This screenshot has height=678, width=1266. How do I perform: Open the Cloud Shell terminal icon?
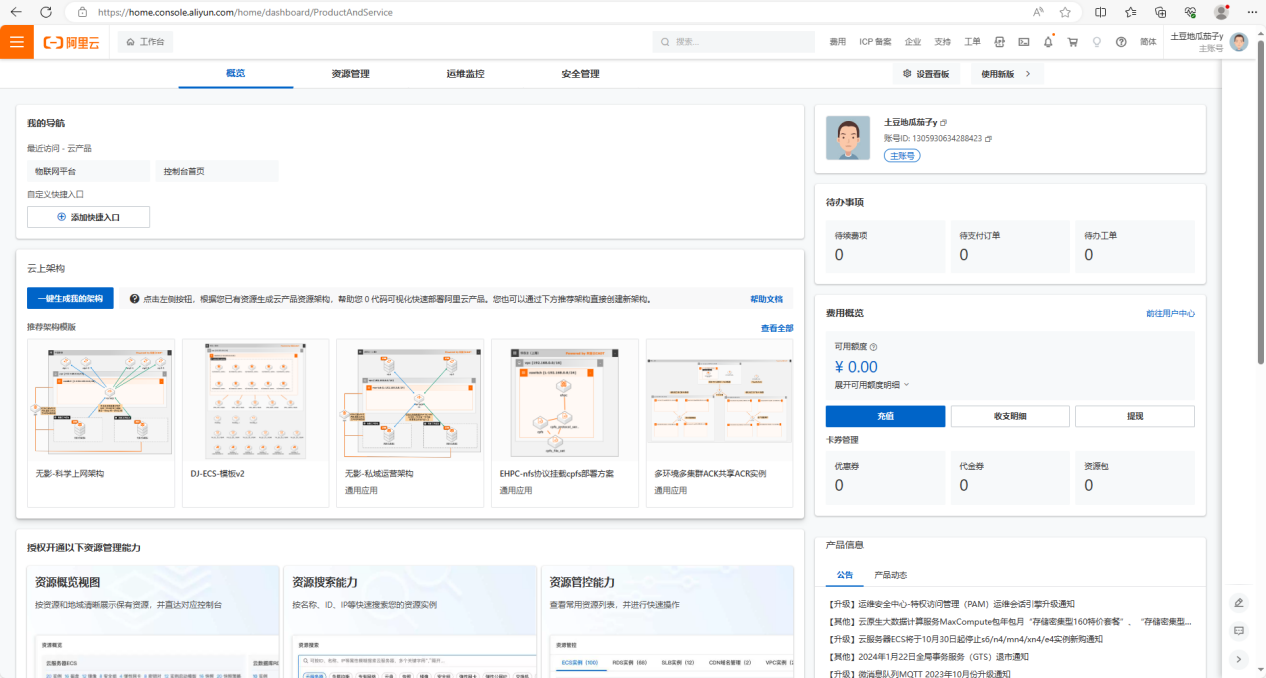point(1023,42)
